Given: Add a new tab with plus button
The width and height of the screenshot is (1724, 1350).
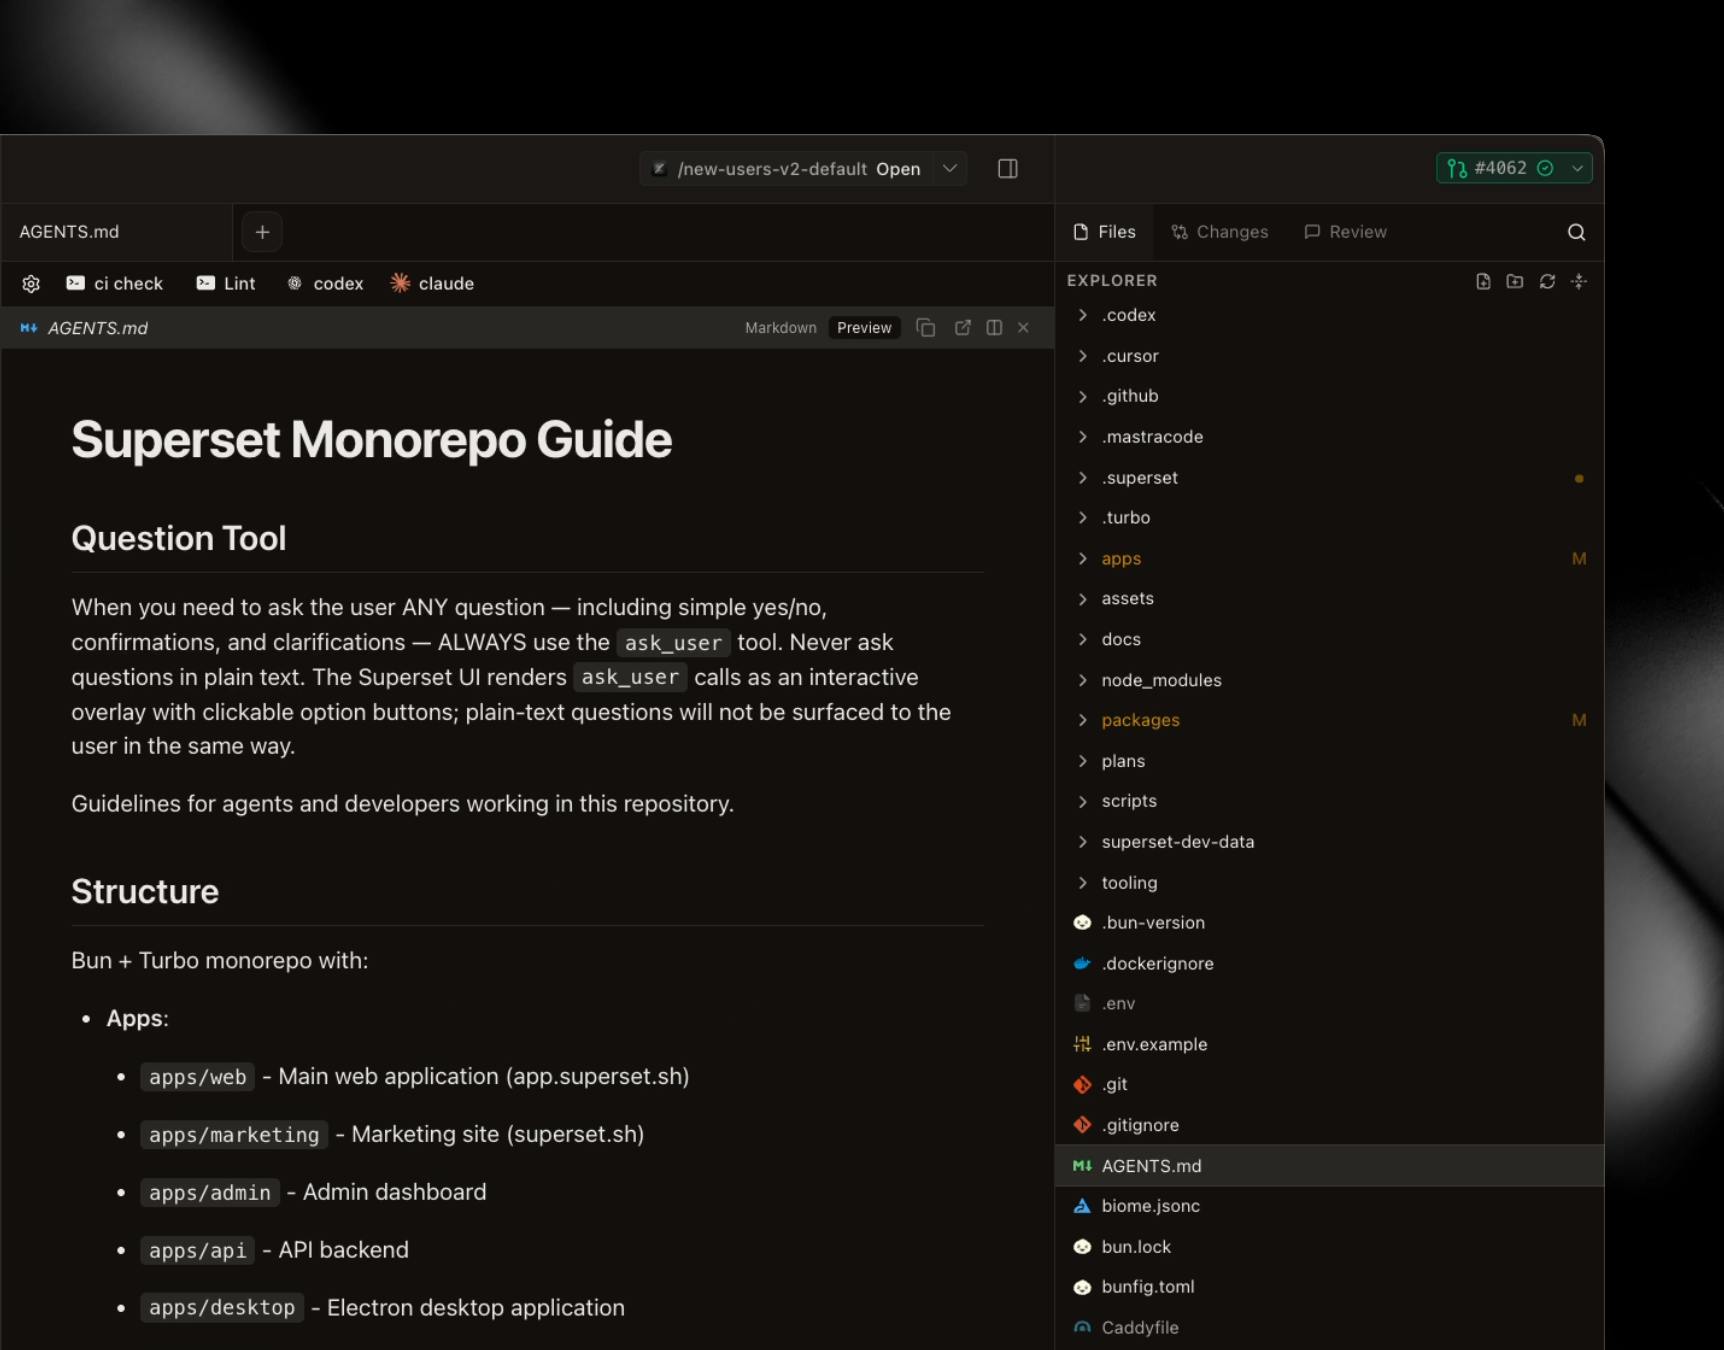Looking at the screenshot, I should [x=262, y=232].
